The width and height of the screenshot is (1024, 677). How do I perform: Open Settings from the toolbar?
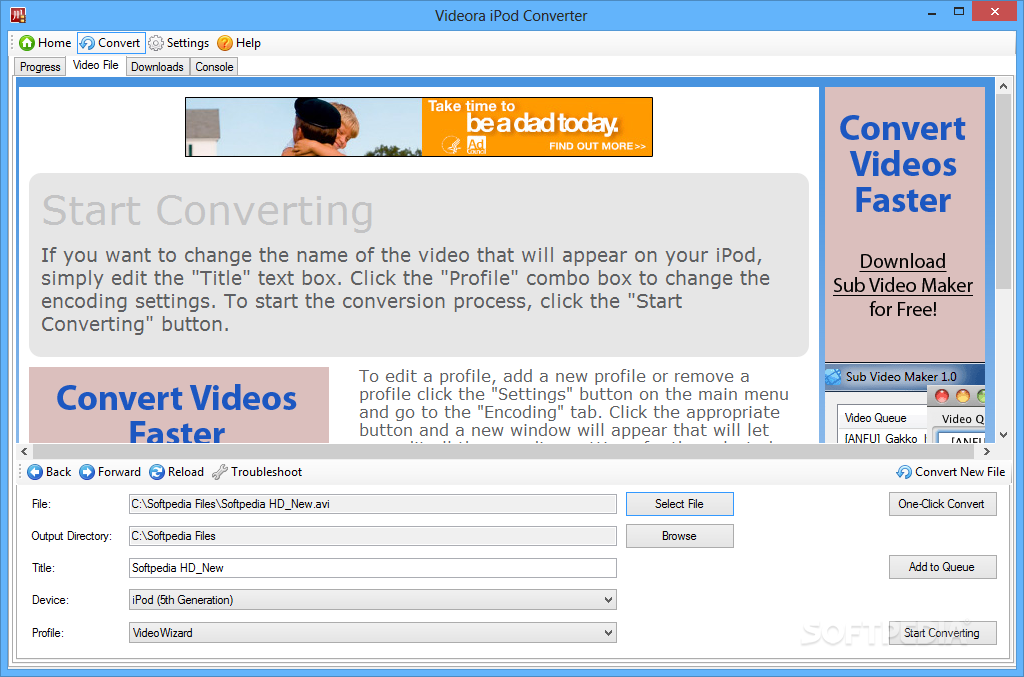178,43
